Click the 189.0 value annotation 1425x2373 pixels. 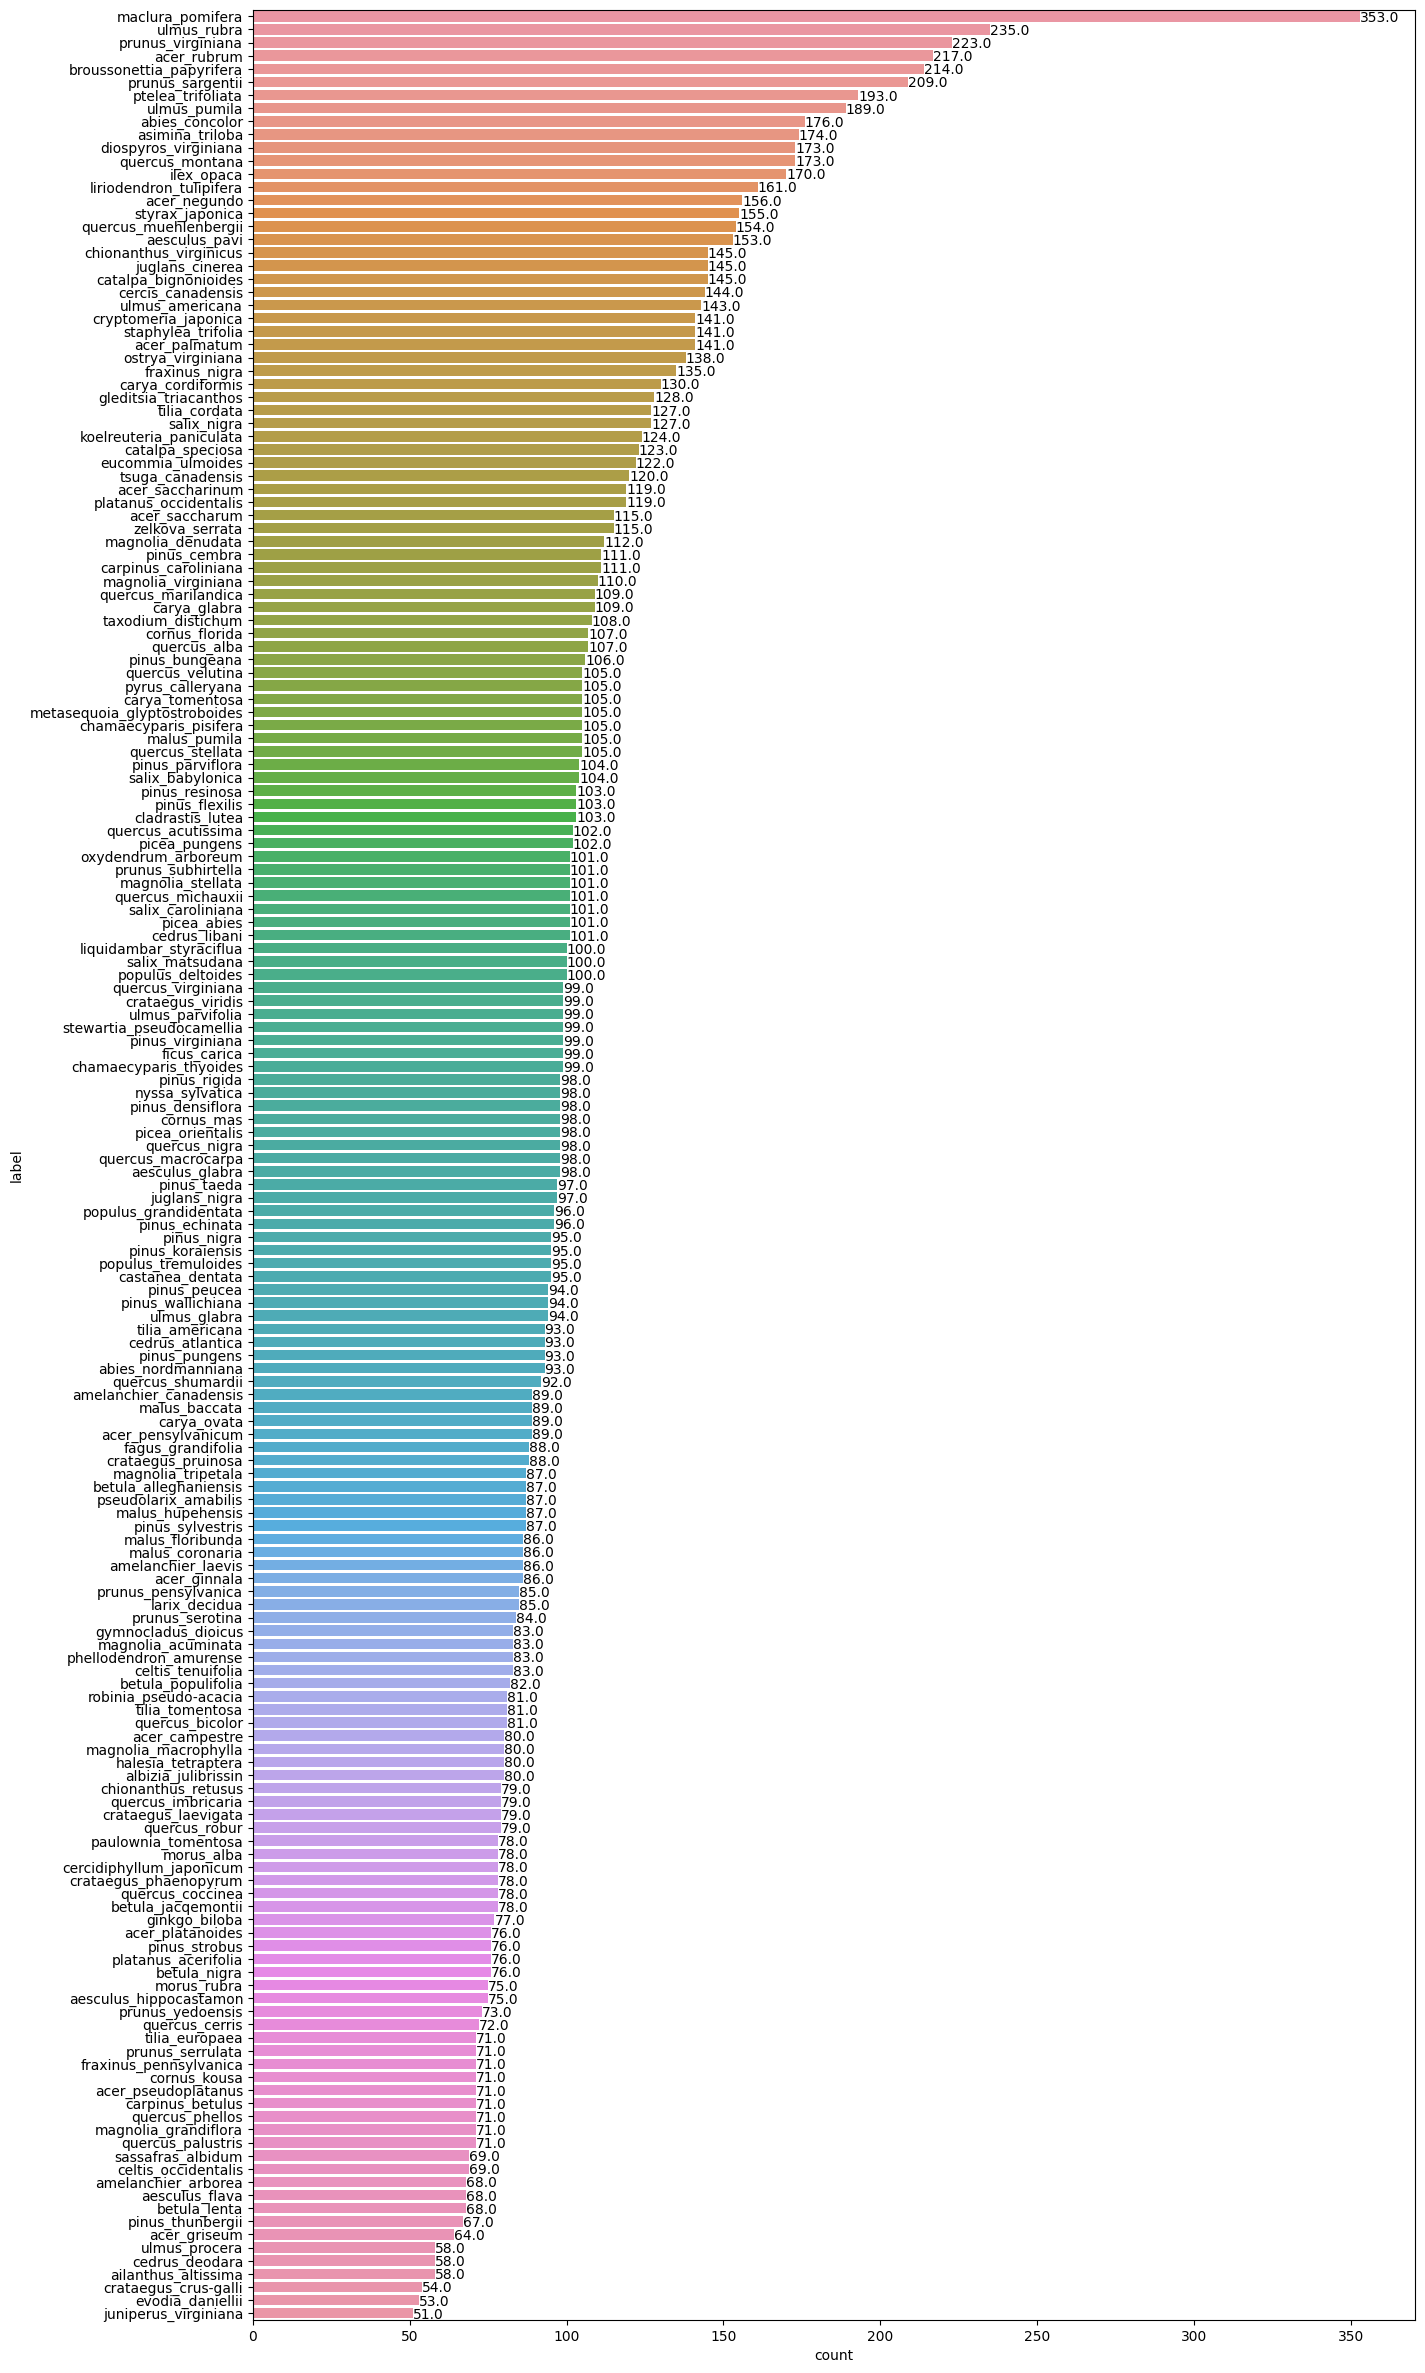click(865, 109)
